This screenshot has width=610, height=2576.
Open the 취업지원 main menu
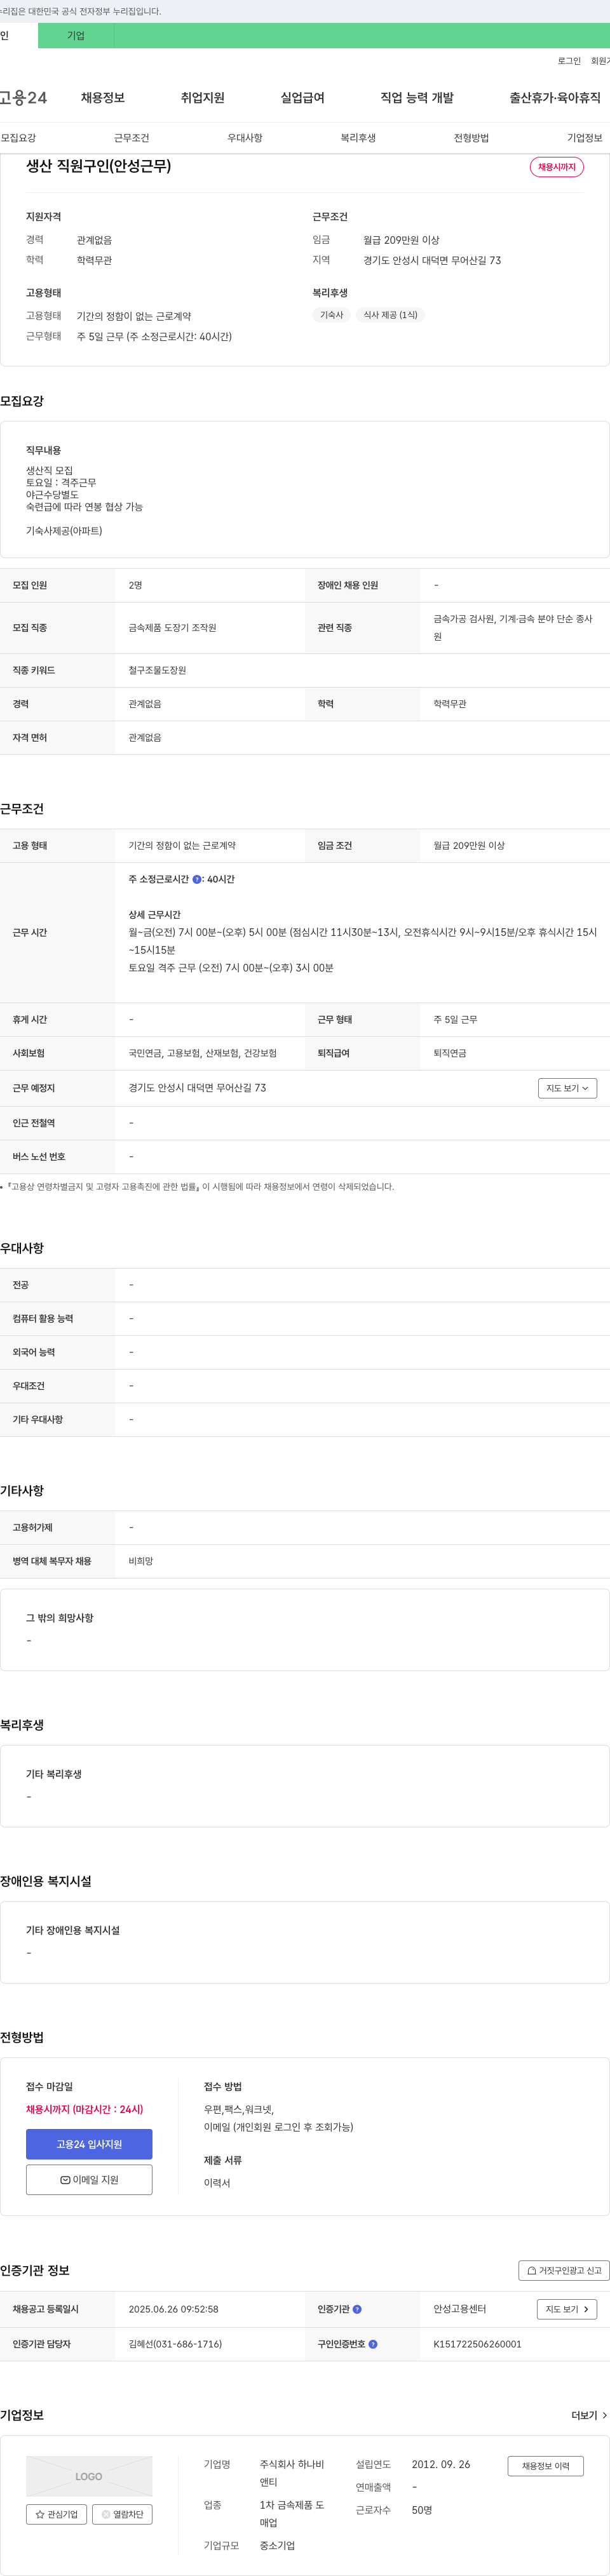click(x=203, y=98)
